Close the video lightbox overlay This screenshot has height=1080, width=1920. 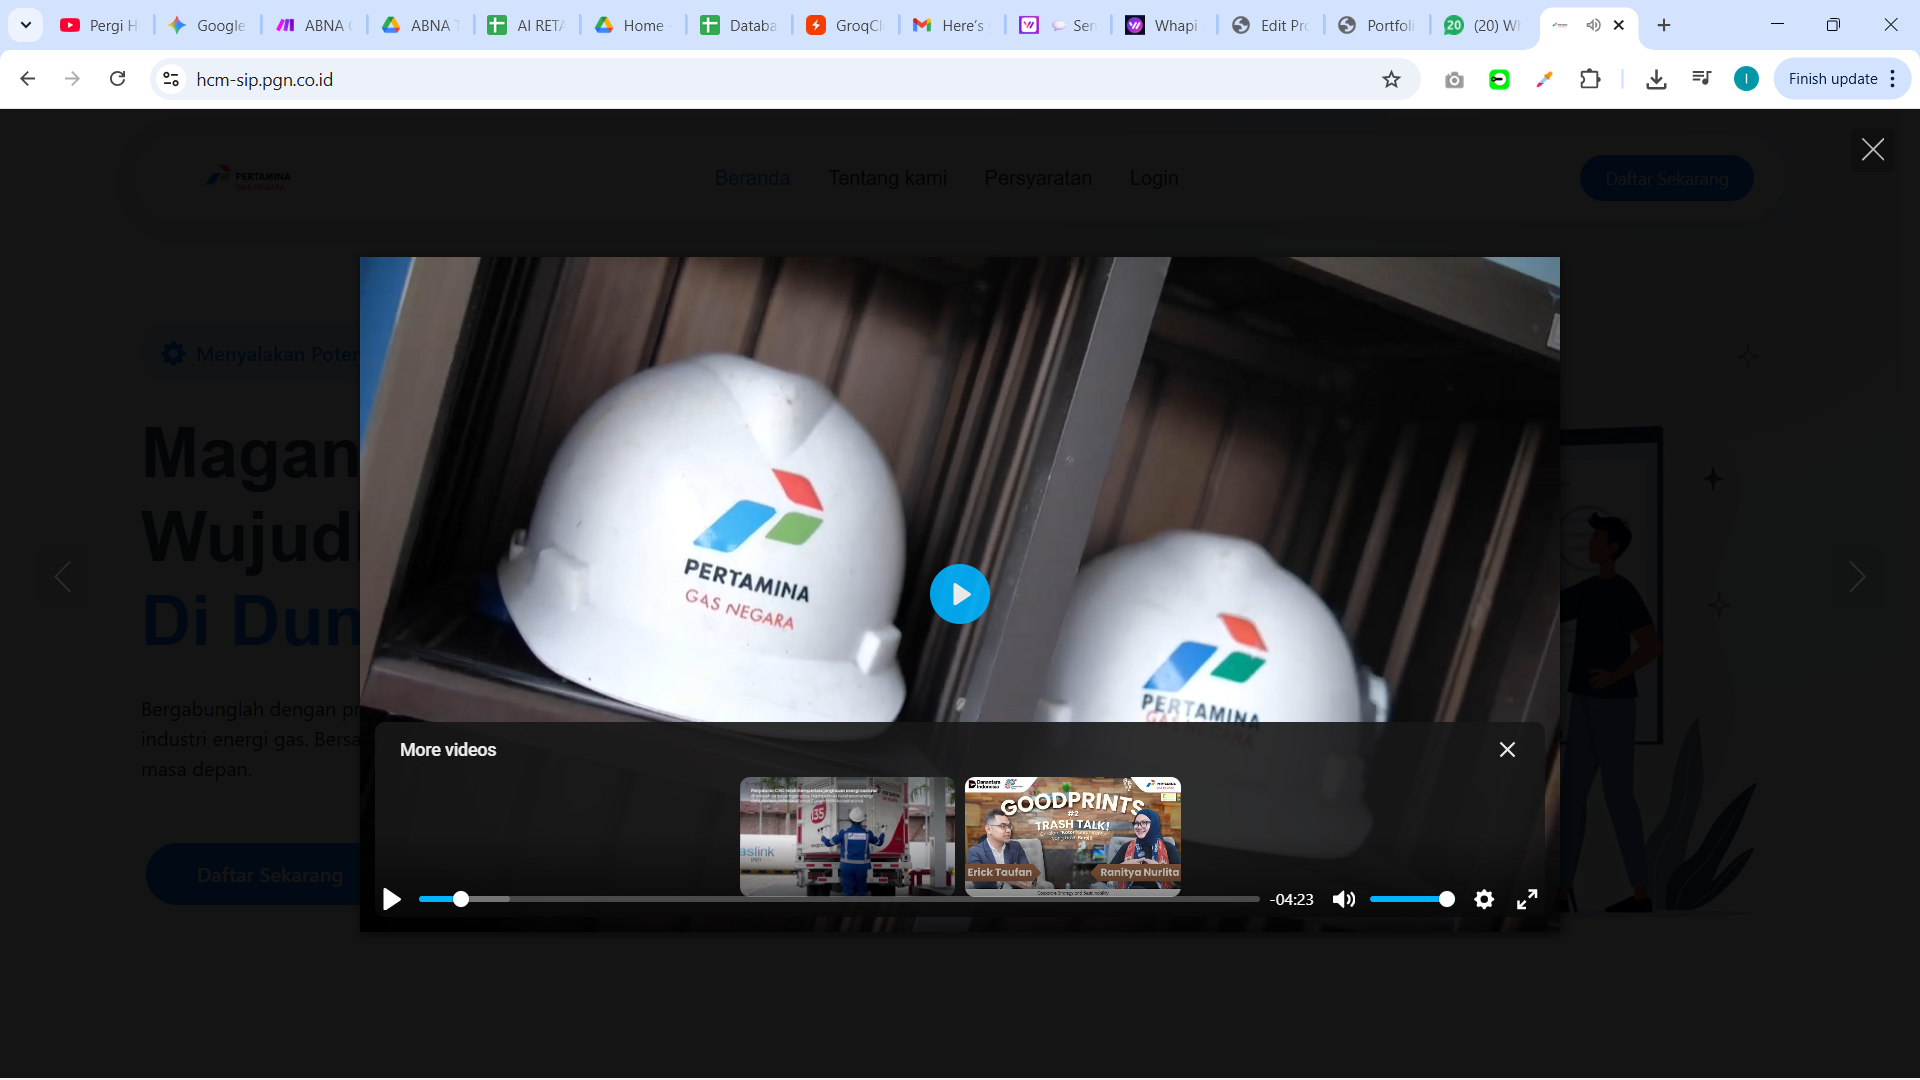[x=1872, y=150]
